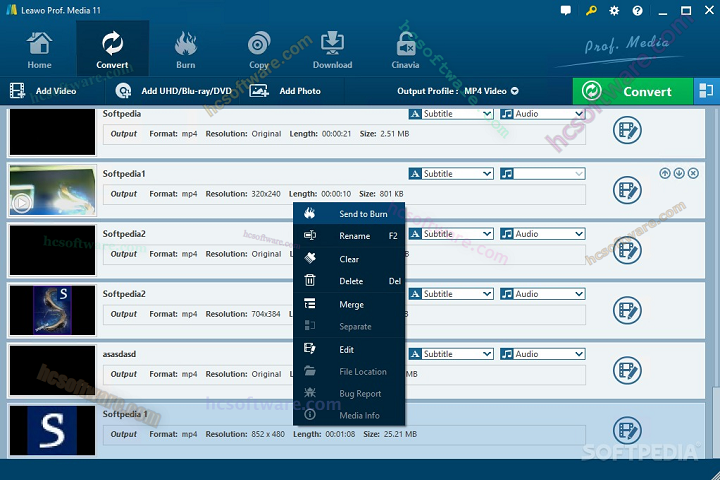Image resolution: width=720 pixels, height=480 pixels.
Task: Open Audio dropdown for Softpedia2 704x384 row
Action: click(543, 294)
